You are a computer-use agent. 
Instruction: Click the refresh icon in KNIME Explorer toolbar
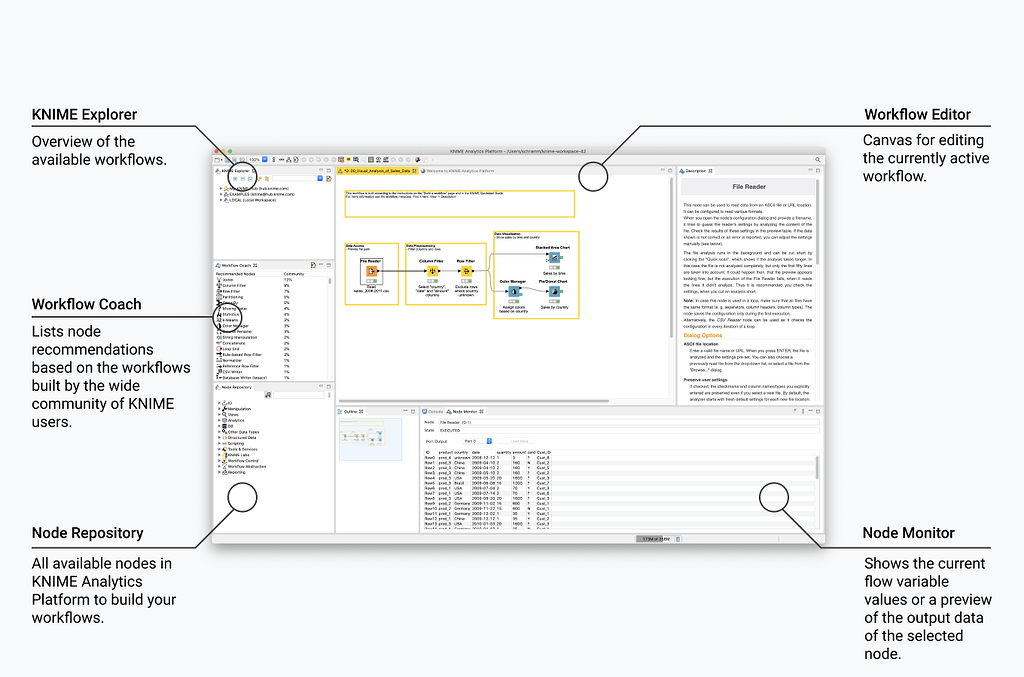click(x=243, y=179)
